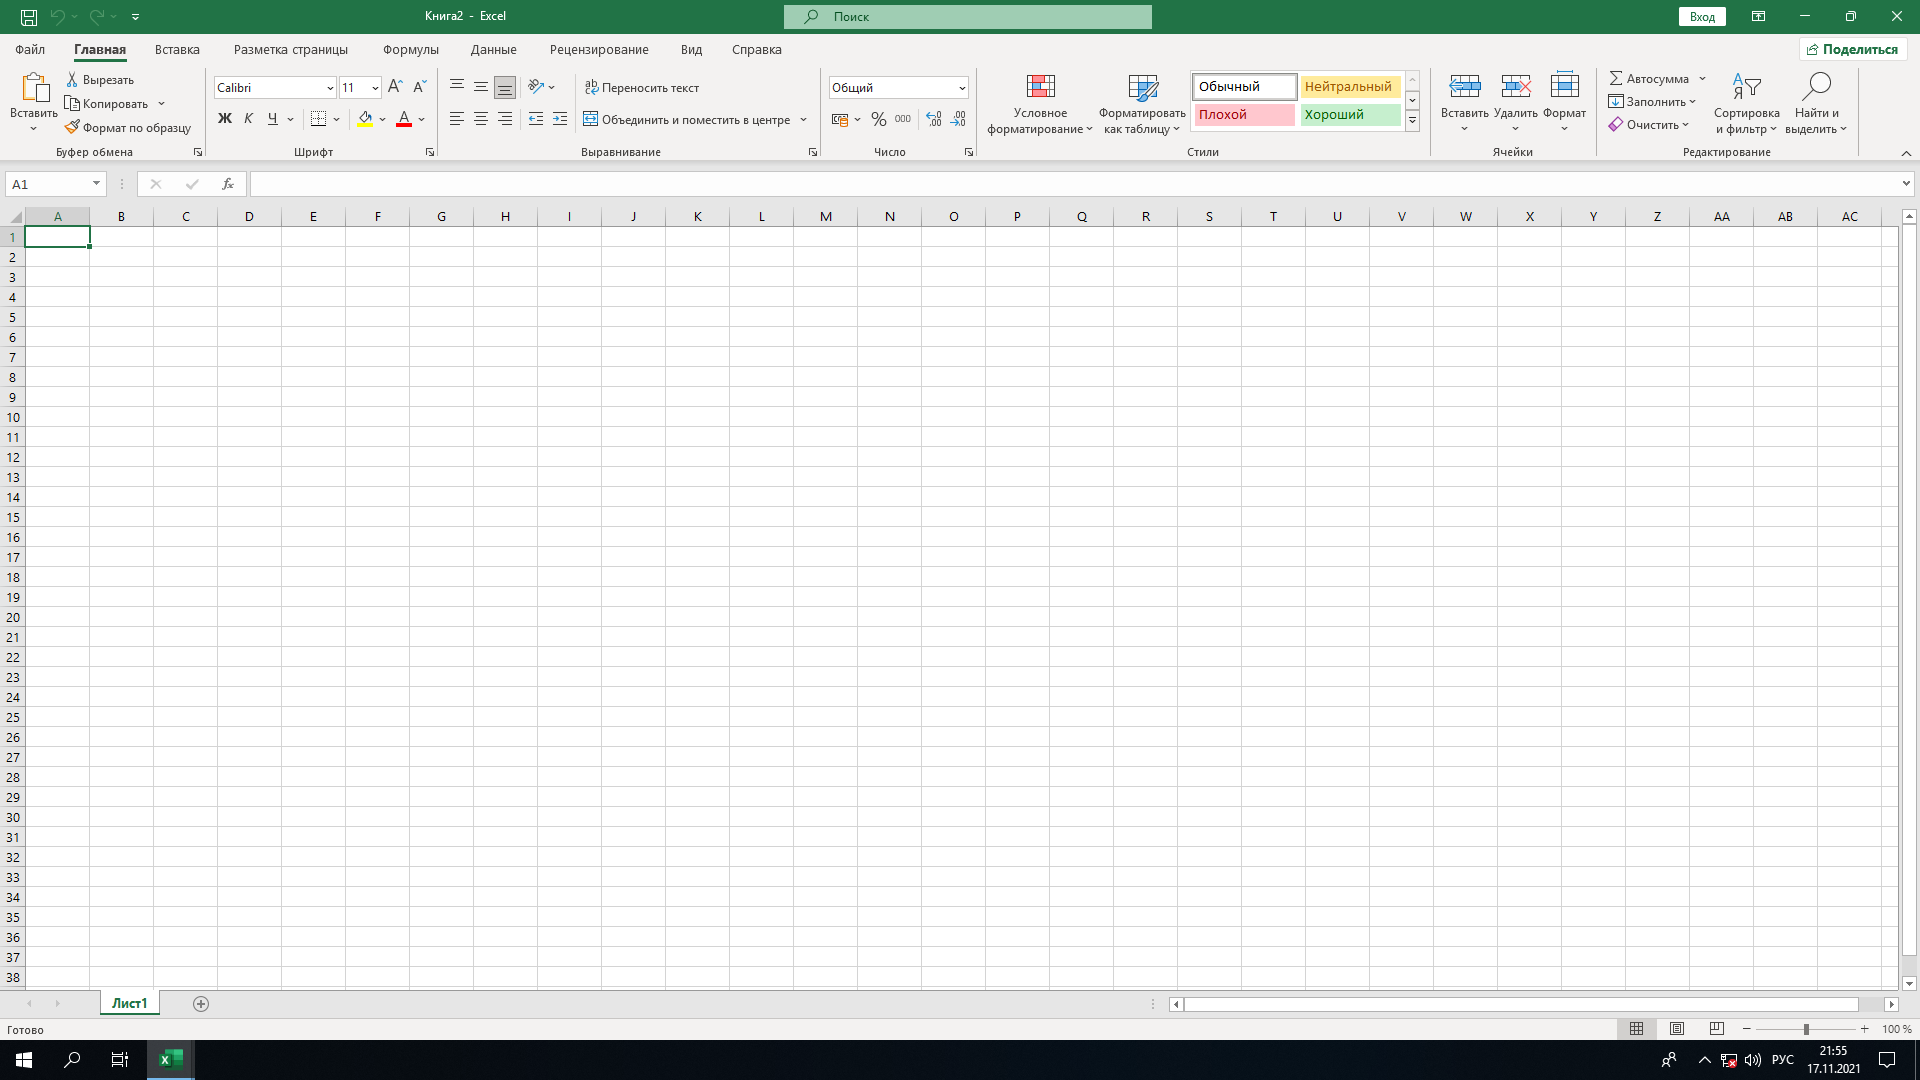Click the zoom slider handle

click(1806, 1029)
